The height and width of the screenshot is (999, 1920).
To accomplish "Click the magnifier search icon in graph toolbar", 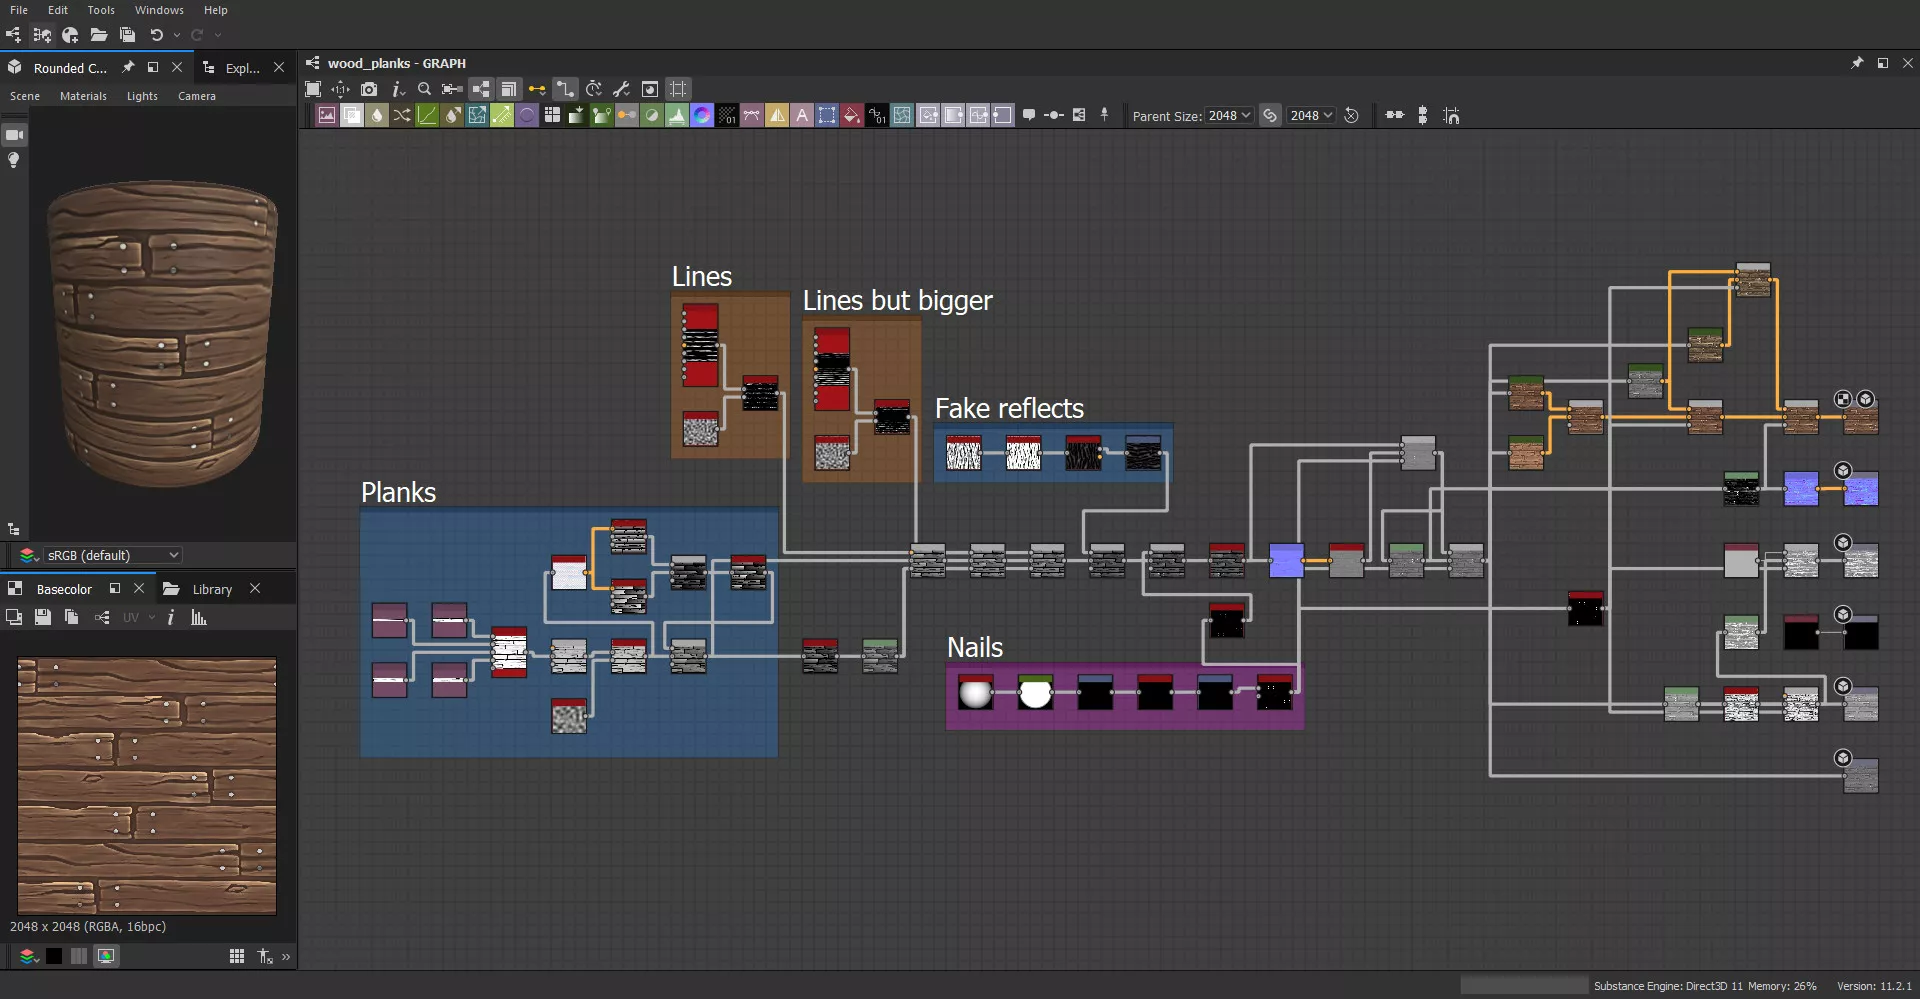I will tap(424, 89).
